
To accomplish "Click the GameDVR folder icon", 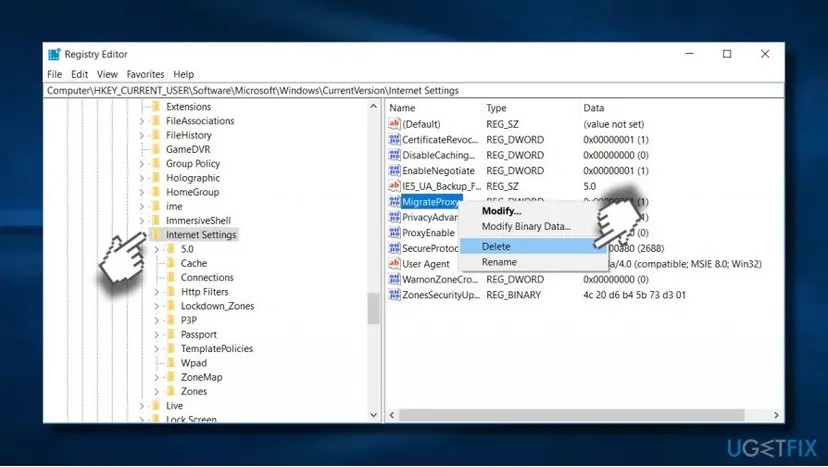I will coord(156,149).
